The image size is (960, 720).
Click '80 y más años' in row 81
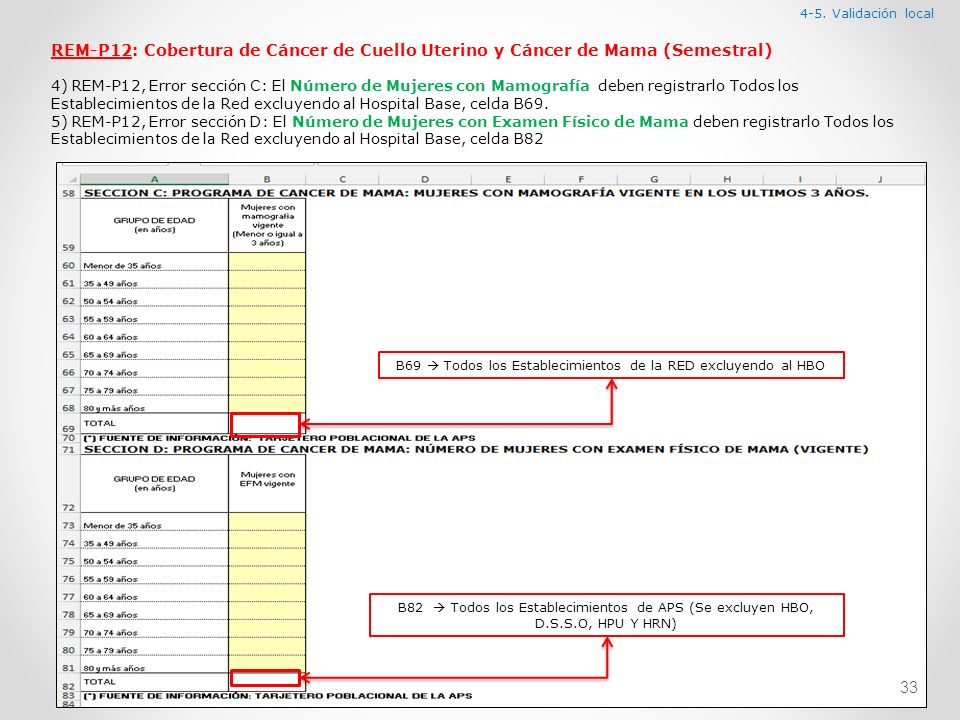click(x=114, y=668)
